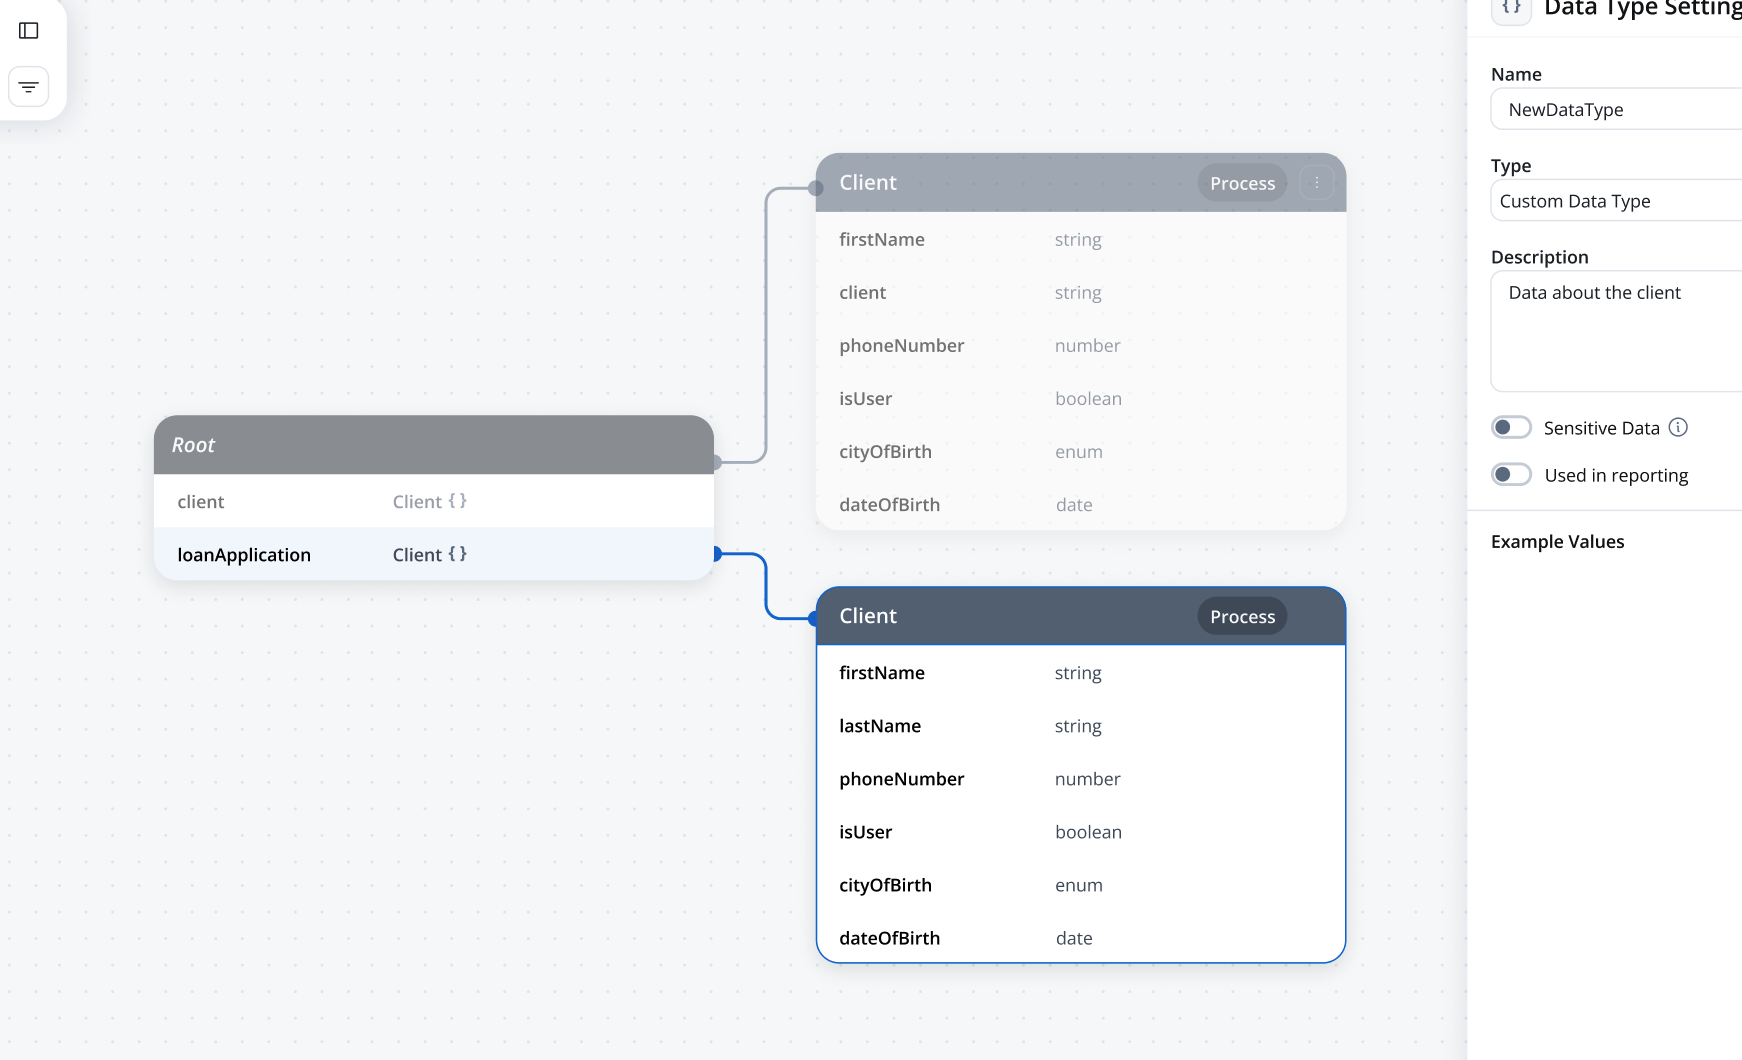Select the lastName field row
1742x1060 pixels.
point(1081,726)
